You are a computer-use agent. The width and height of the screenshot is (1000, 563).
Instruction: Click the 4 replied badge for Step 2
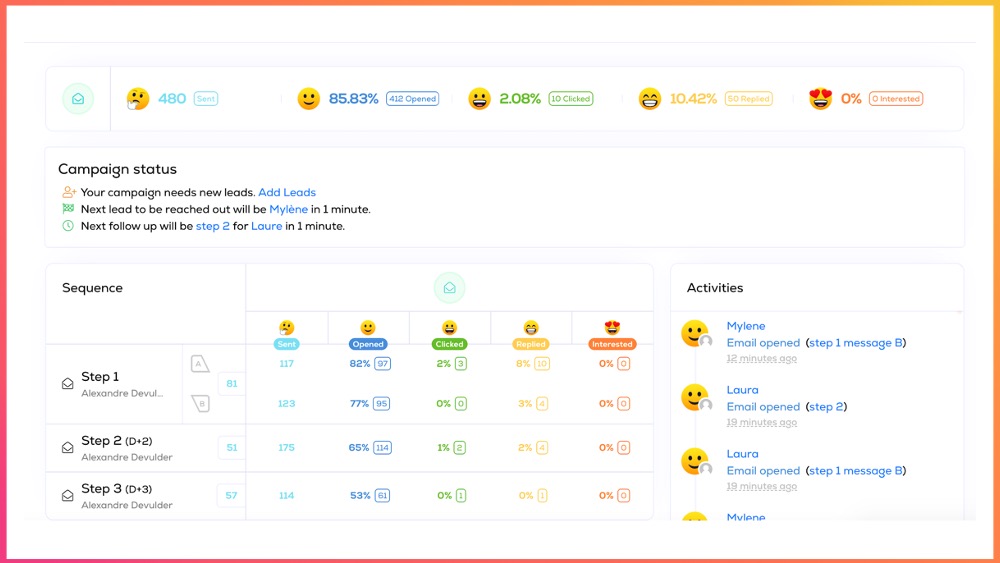coord(542,448)
